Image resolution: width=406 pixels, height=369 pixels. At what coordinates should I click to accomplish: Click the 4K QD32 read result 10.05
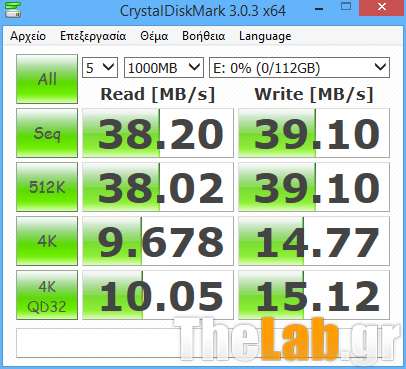coord(158,295)
